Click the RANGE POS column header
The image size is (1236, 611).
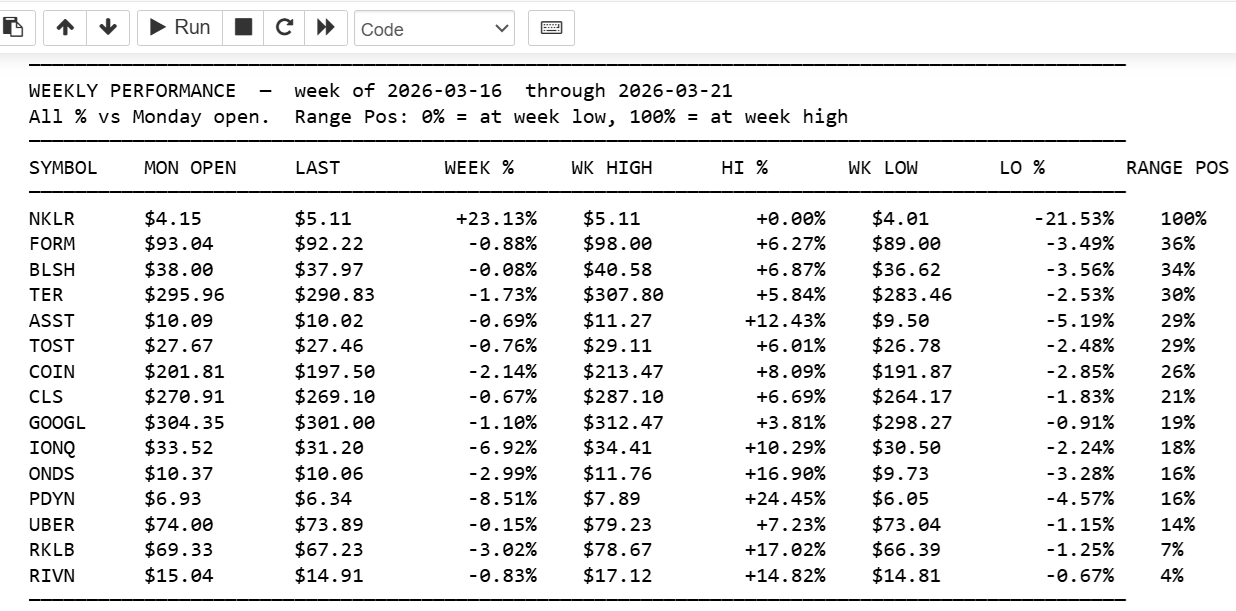[1177, 168]
